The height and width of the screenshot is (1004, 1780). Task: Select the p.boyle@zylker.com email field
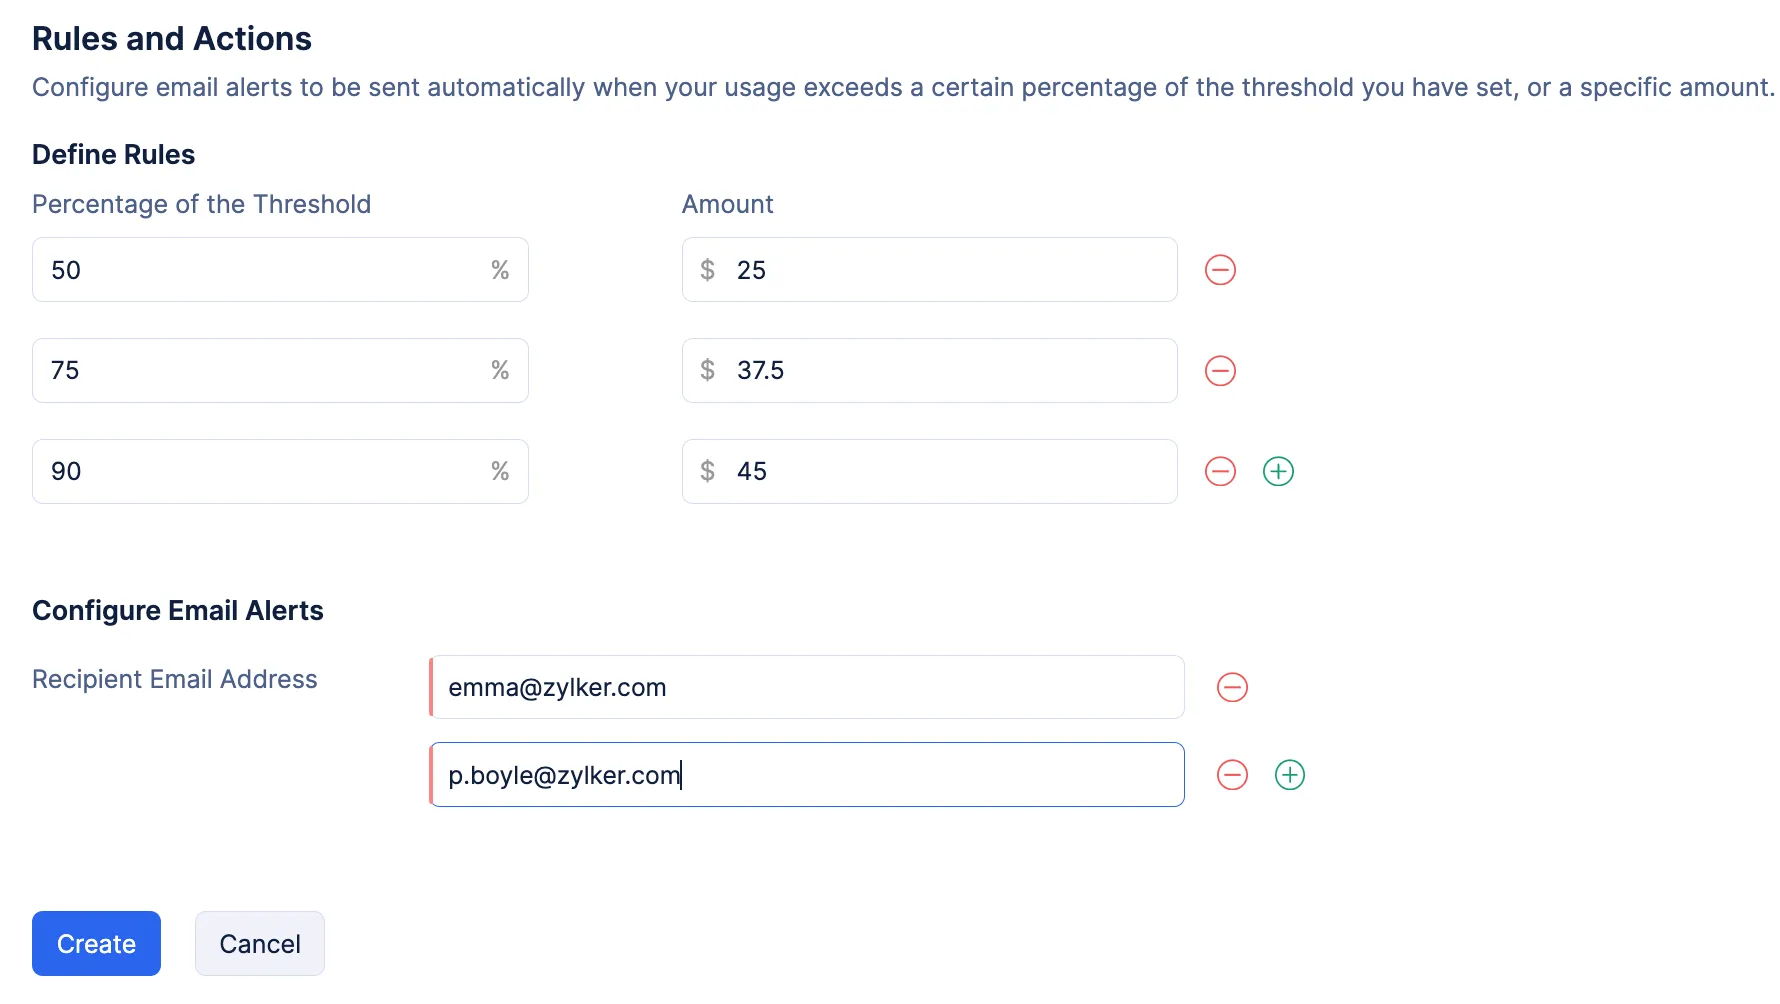click(807, 775)
